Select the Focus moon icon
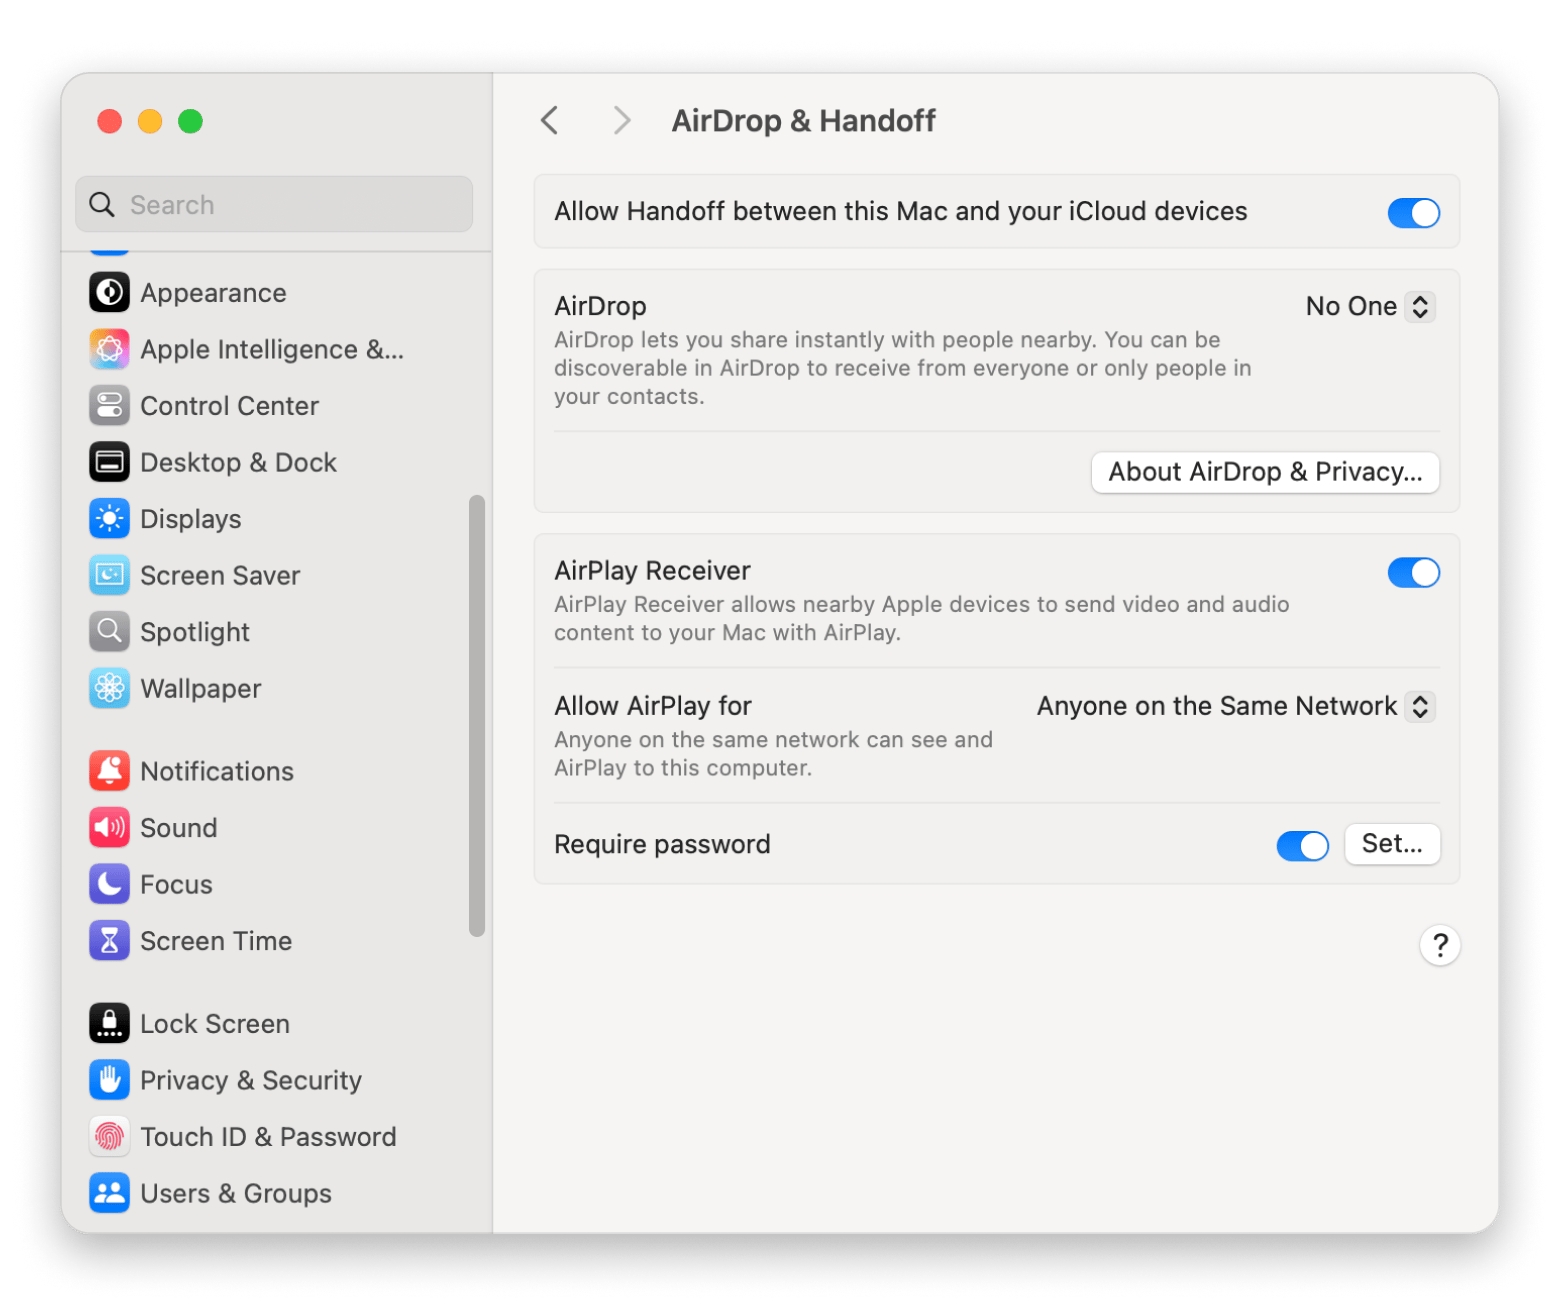This screenshot has height=1314, width=1560. tap(109, 885)
